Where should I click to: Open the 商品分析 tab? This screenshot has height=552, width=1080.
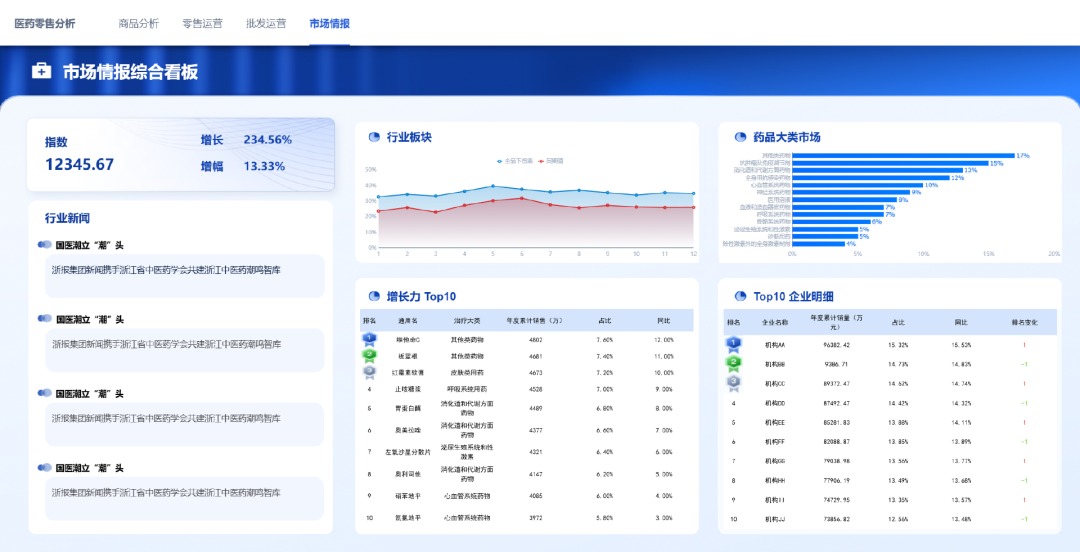[138, 23]
